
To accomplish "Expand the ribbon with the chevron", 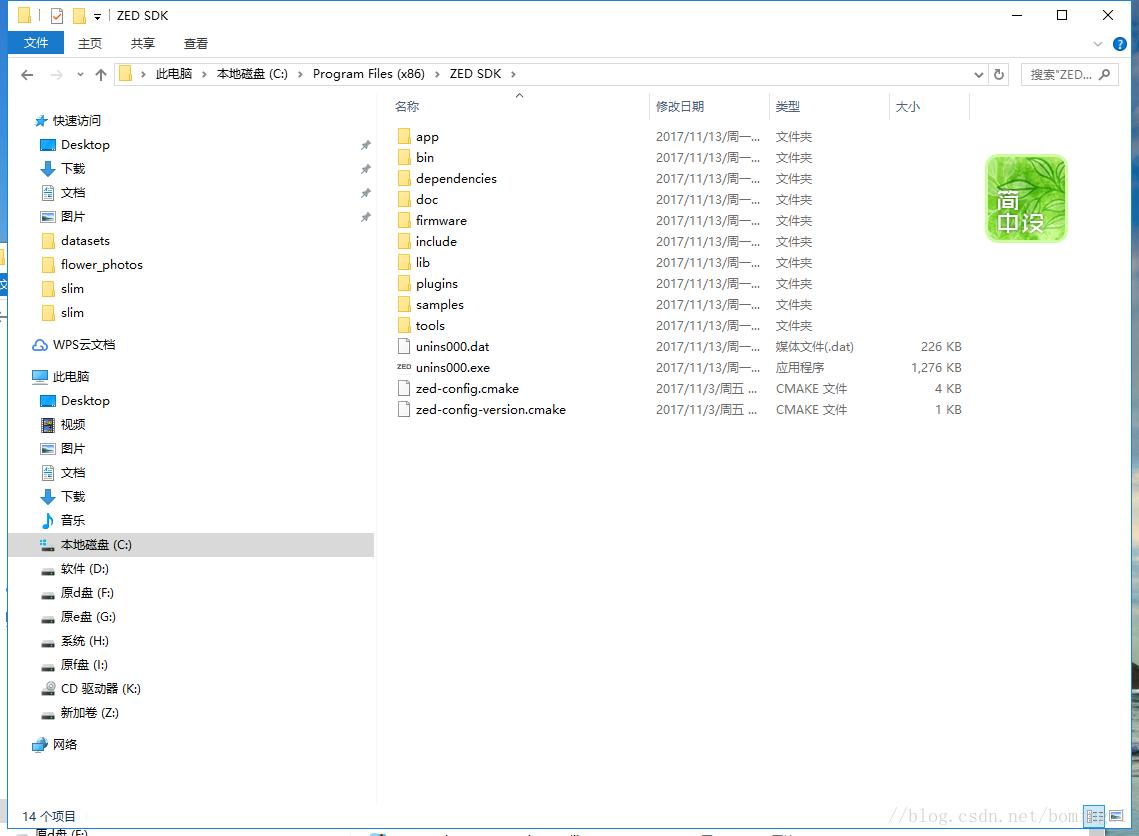I will click(1098, 44).
